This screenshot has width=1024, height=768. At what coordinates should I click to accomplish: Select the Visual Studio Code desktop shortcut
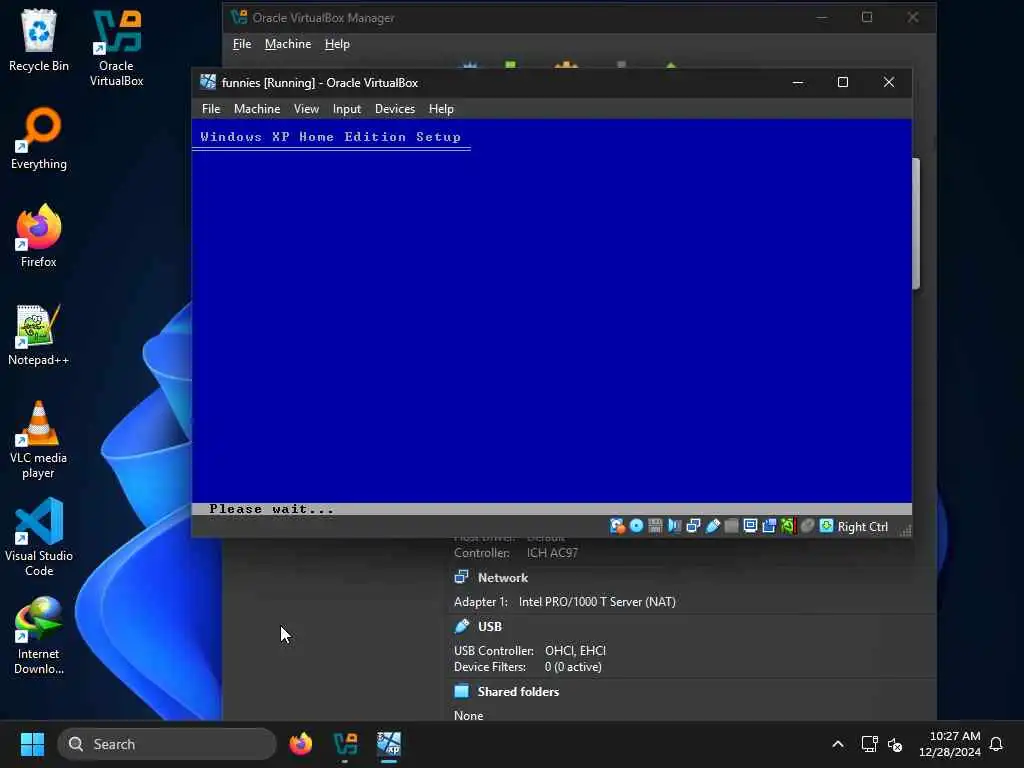point(39,538)
